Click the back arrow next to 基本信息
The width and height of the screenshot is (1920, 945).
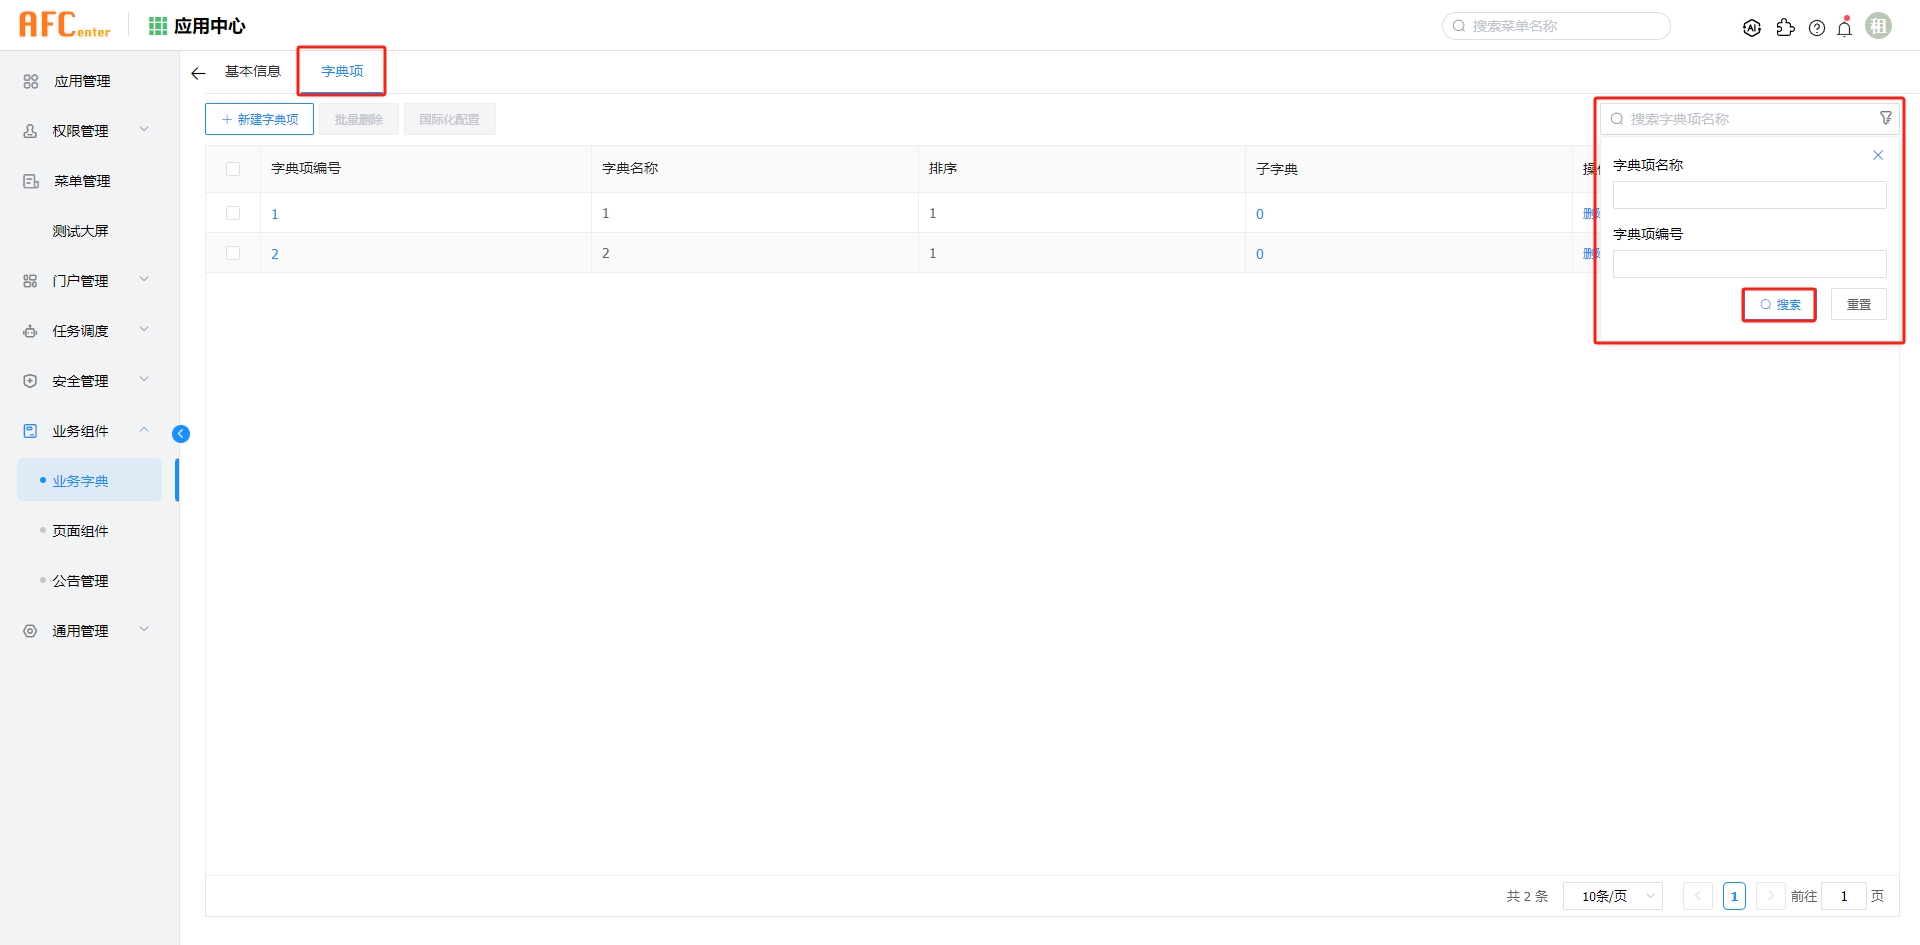[197, 72]
